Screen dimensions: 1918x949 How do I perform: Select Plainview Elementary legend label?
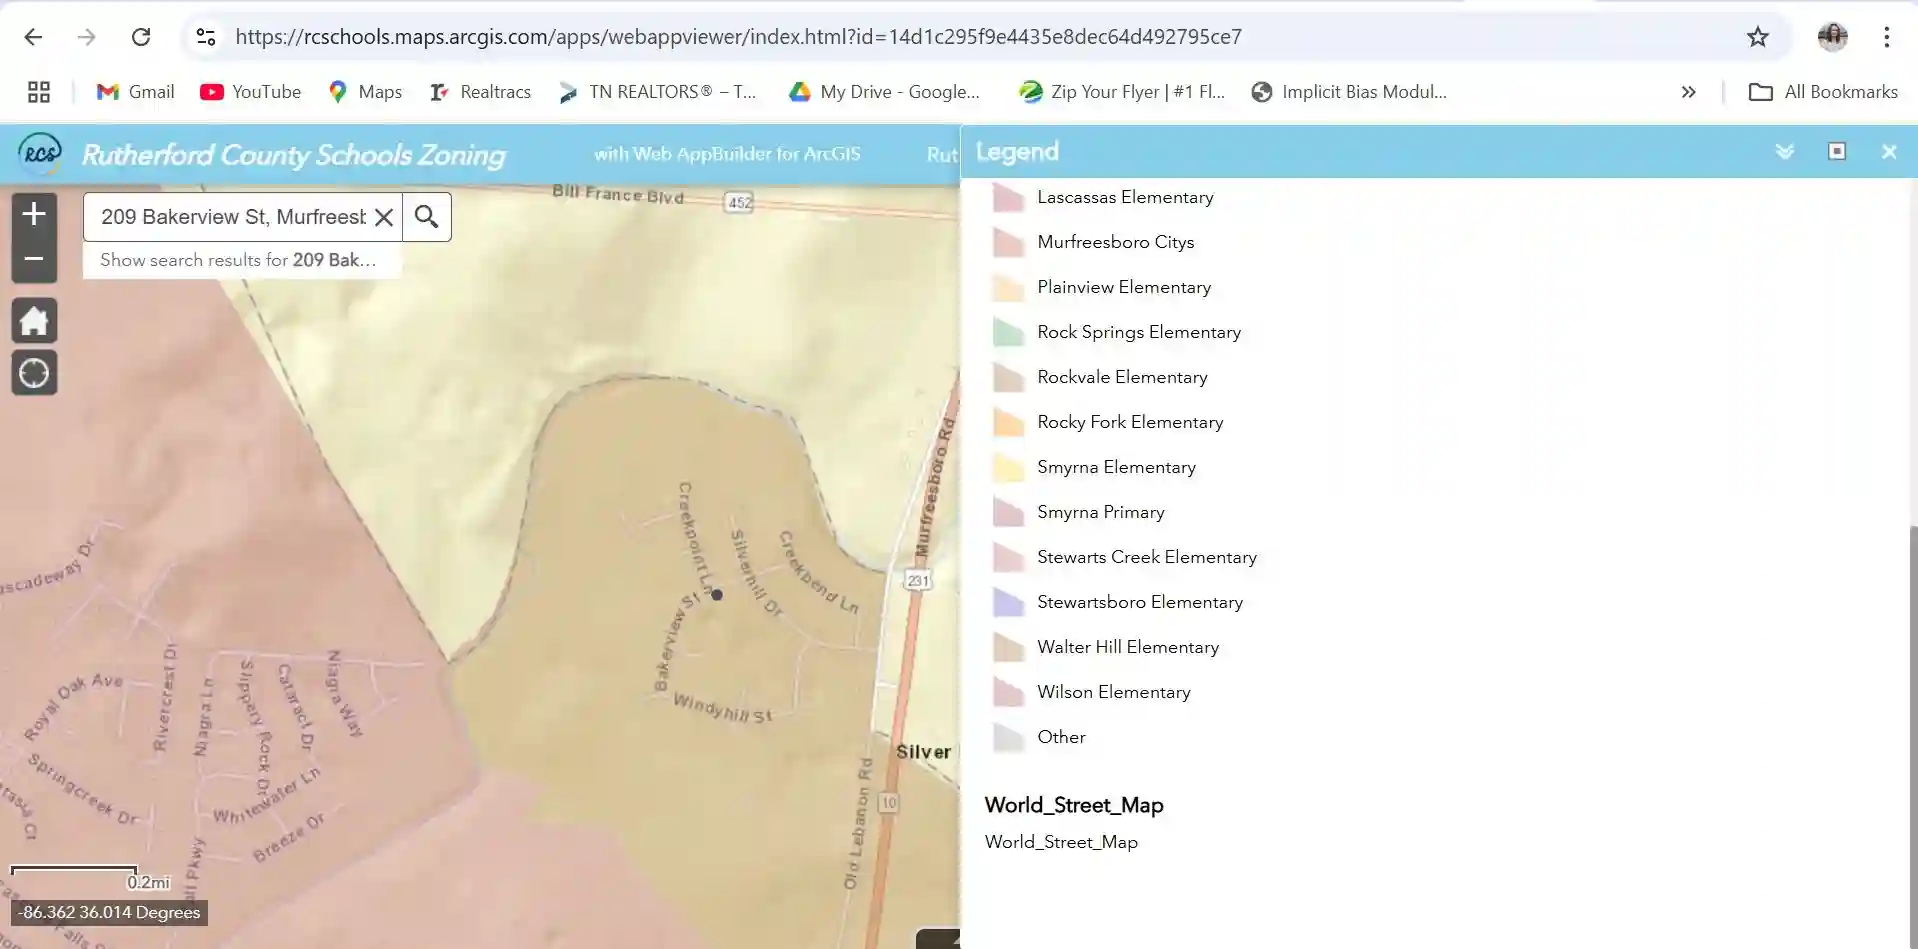(x=1124, y=287)
